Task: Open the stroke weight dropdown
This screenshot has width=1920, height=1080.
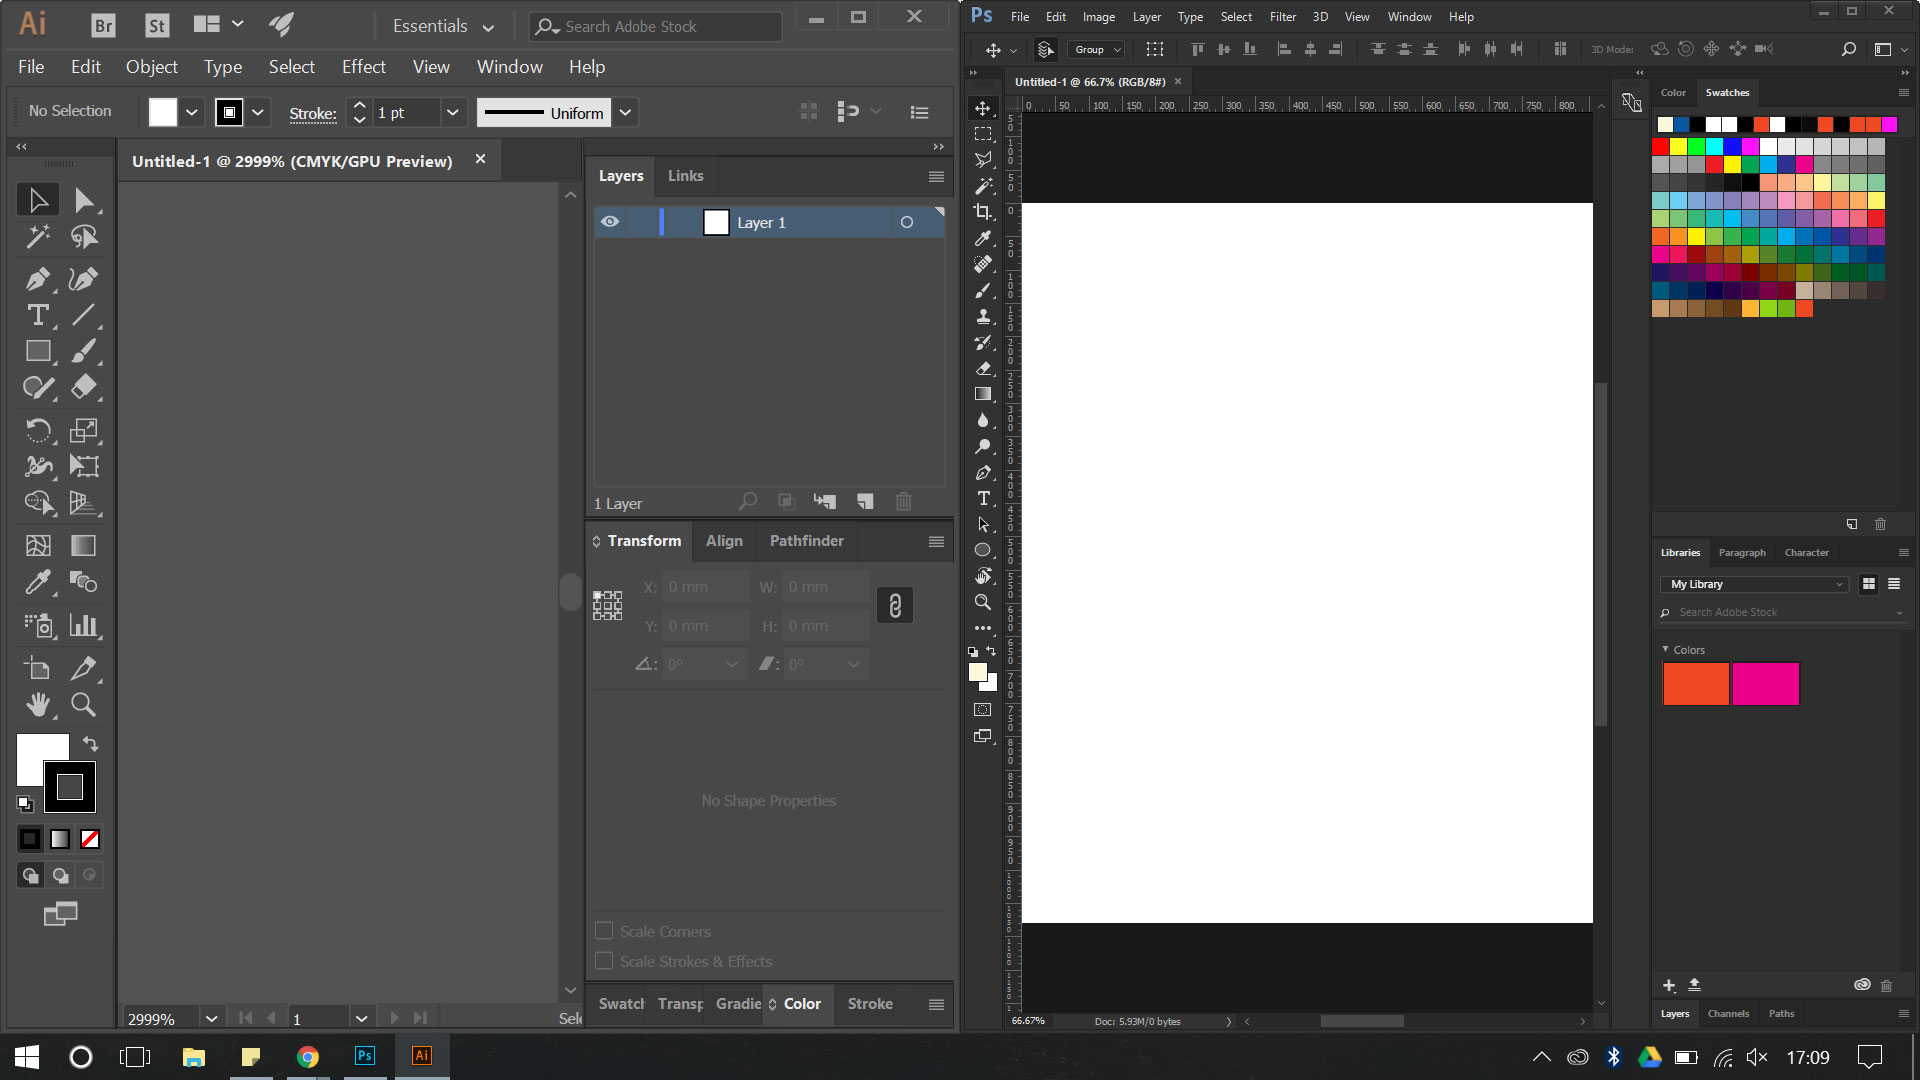Action: (453, 112)
